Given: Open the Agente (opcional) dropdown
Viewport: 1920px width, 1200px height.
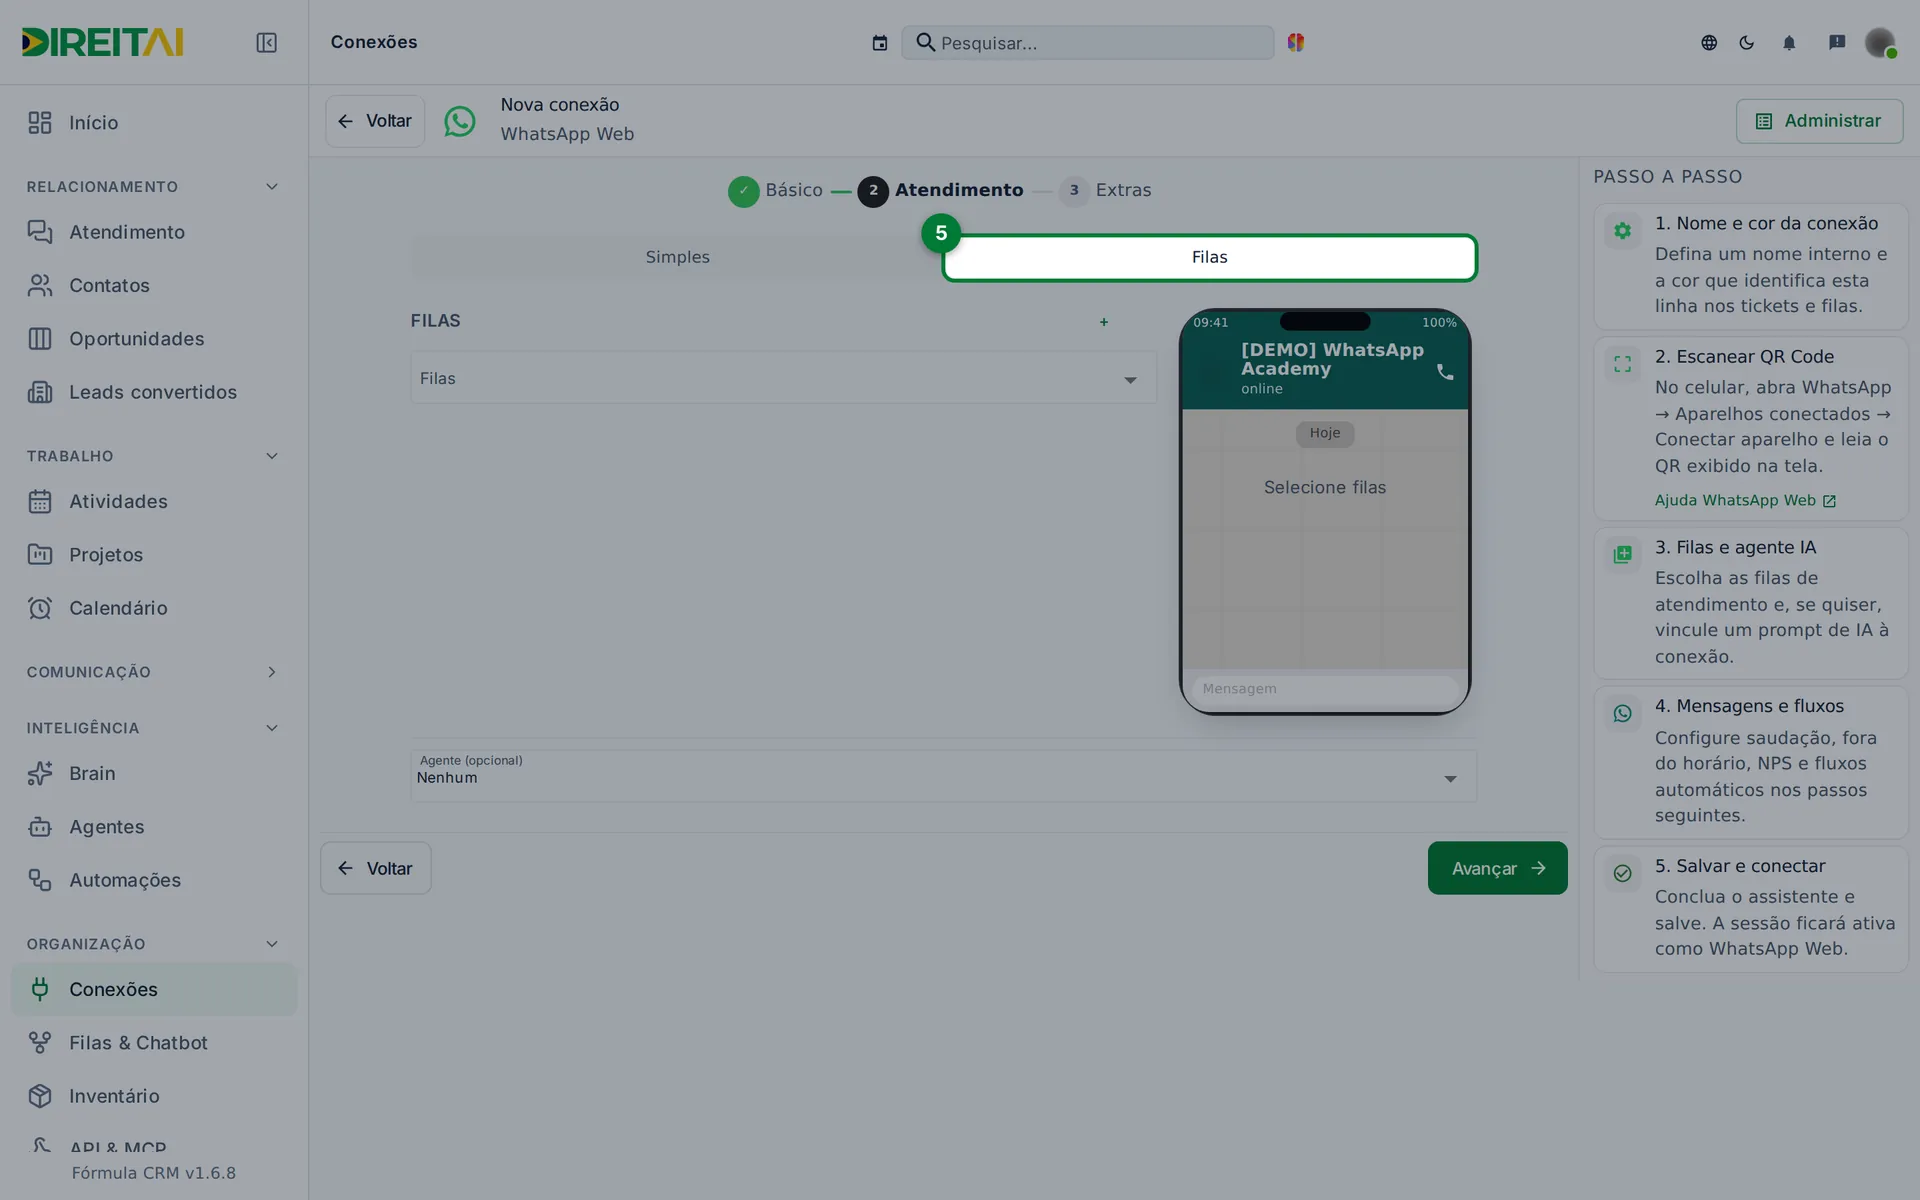Looking at the screenshot, I should (943, 776).
